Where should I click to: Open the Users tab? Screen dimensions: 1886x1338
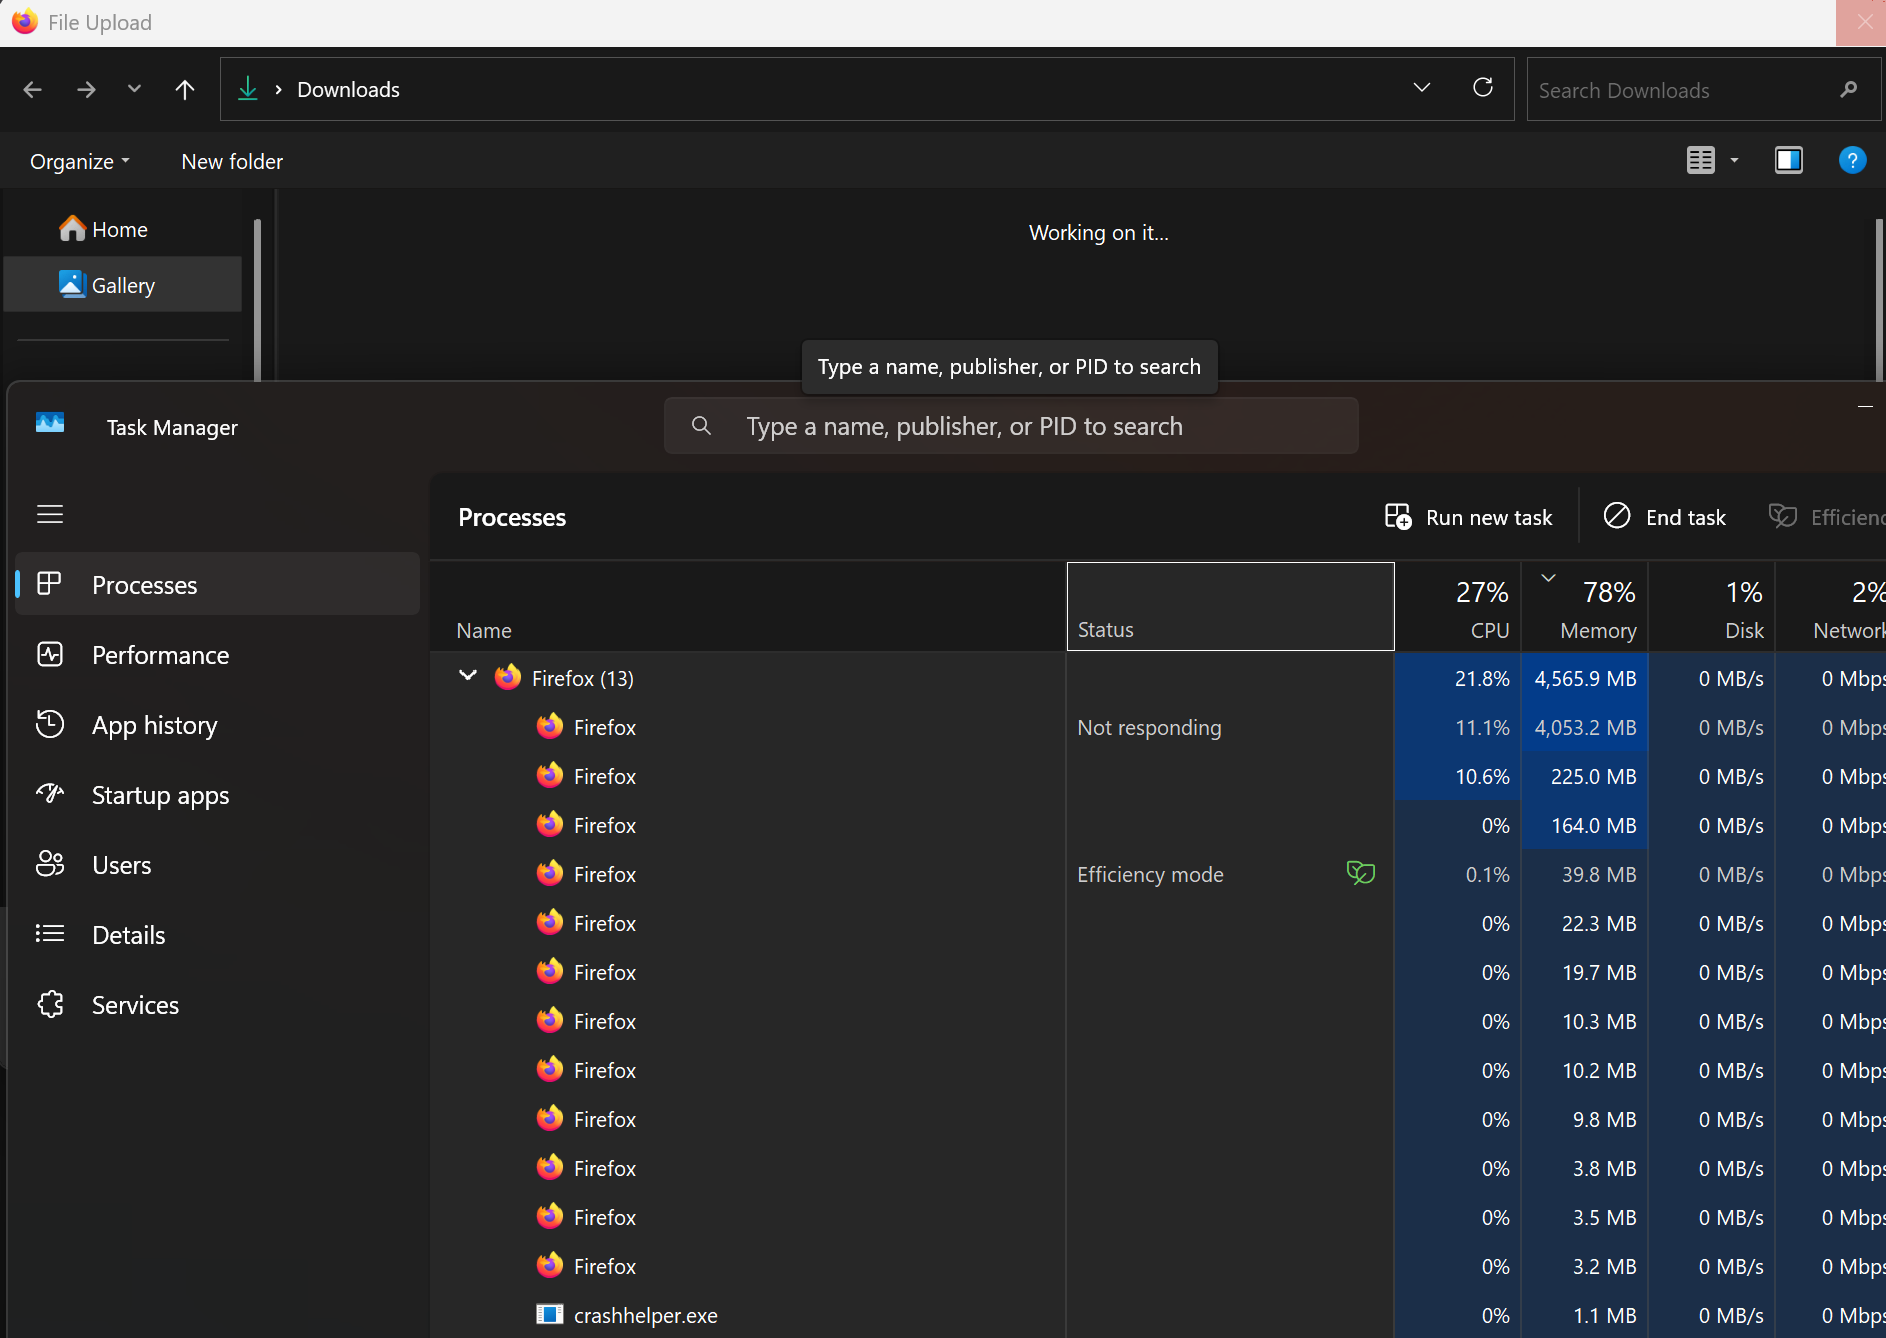218,864
